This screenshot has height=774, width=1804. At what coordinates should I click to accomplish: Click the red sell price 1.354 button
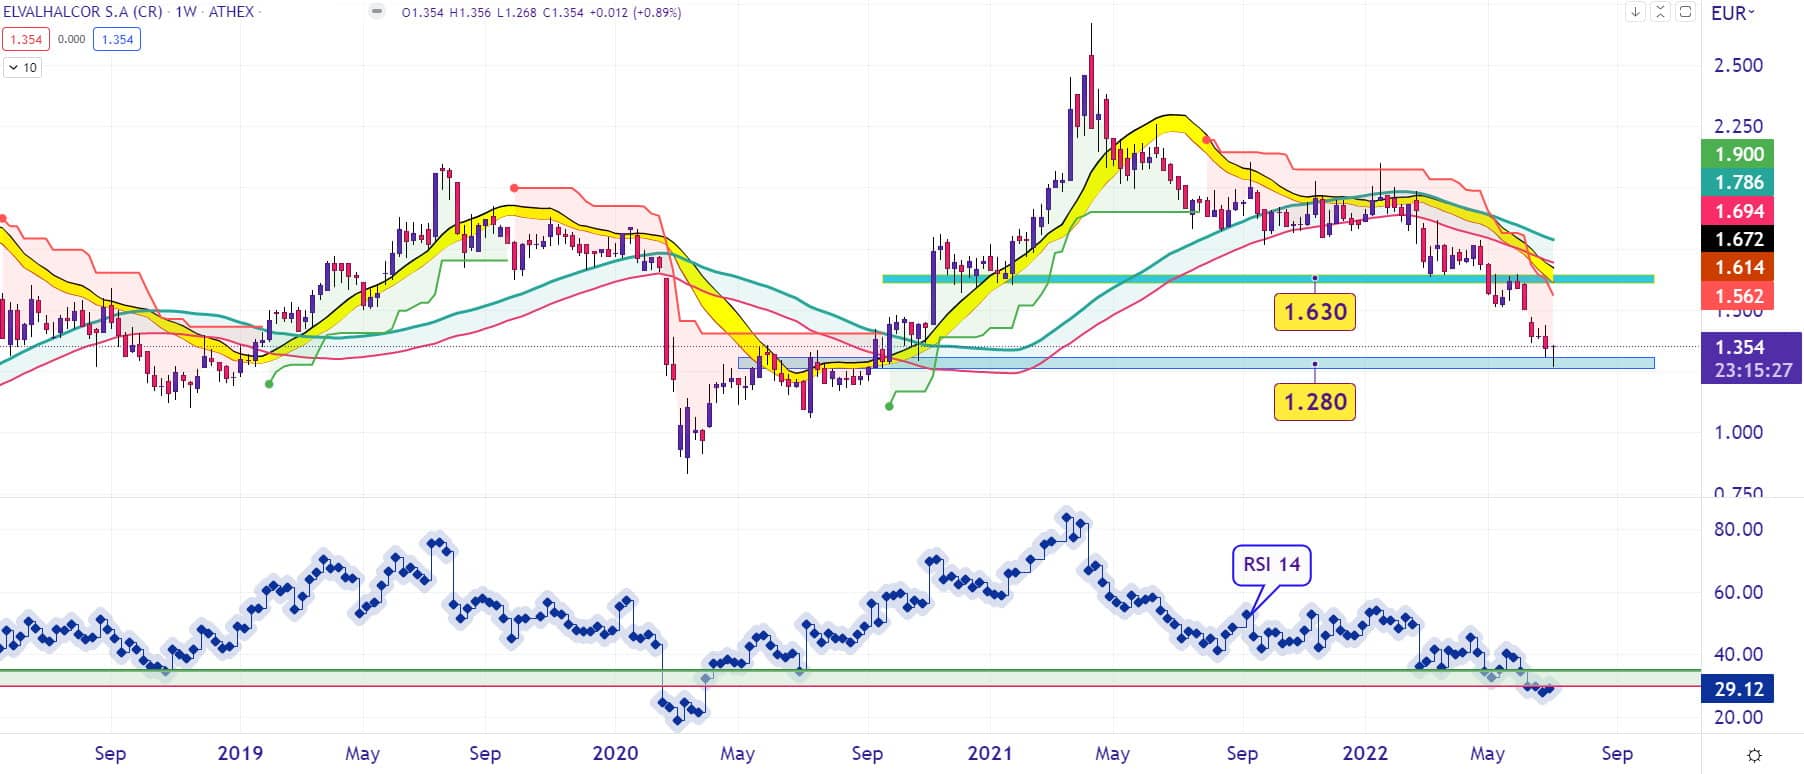point(25,39)
